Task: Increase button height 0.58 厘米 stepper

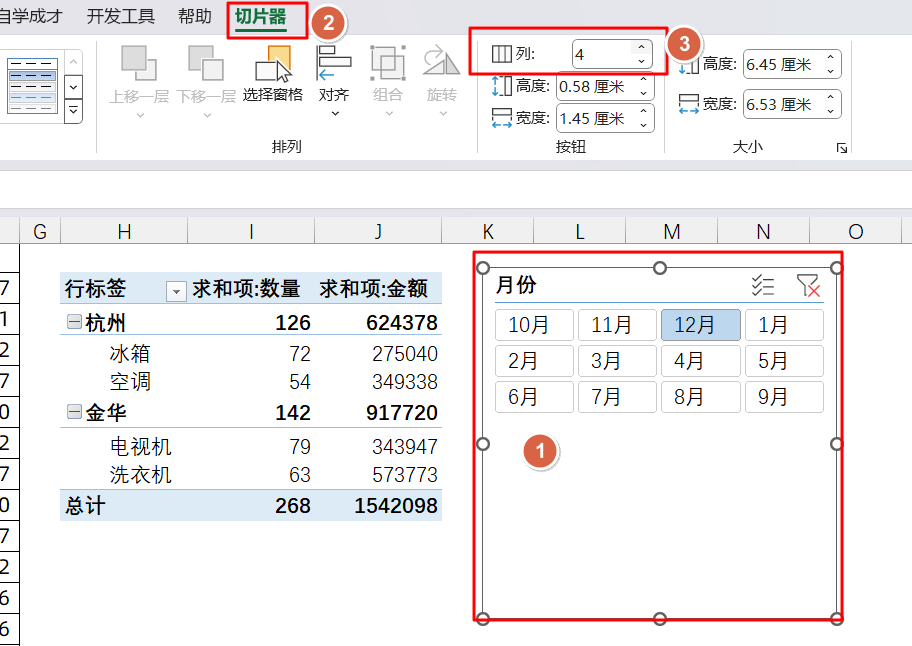Action: click(x=643, y=80)
